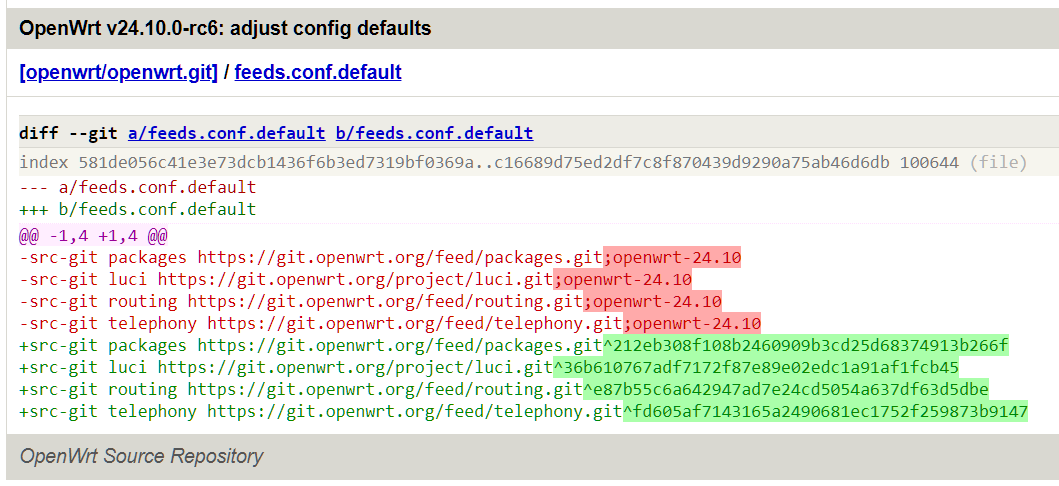Screen dimensions: 1059x486
Task: Click the commit title about adjusting config defaults
Action: pyautogui.click(x=225, y=28)
